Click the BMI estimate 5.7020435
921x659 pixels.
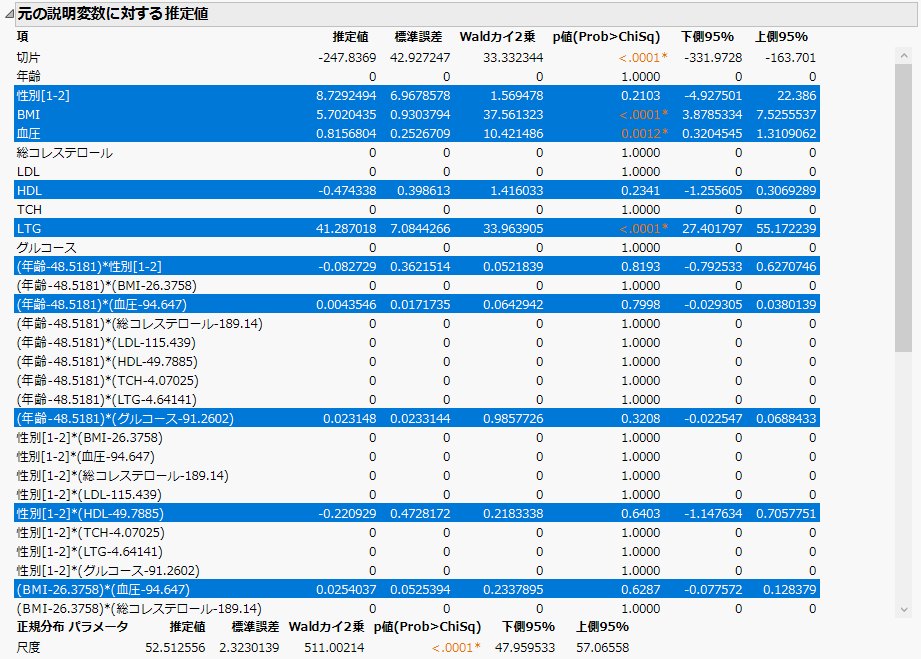[346, 115]
